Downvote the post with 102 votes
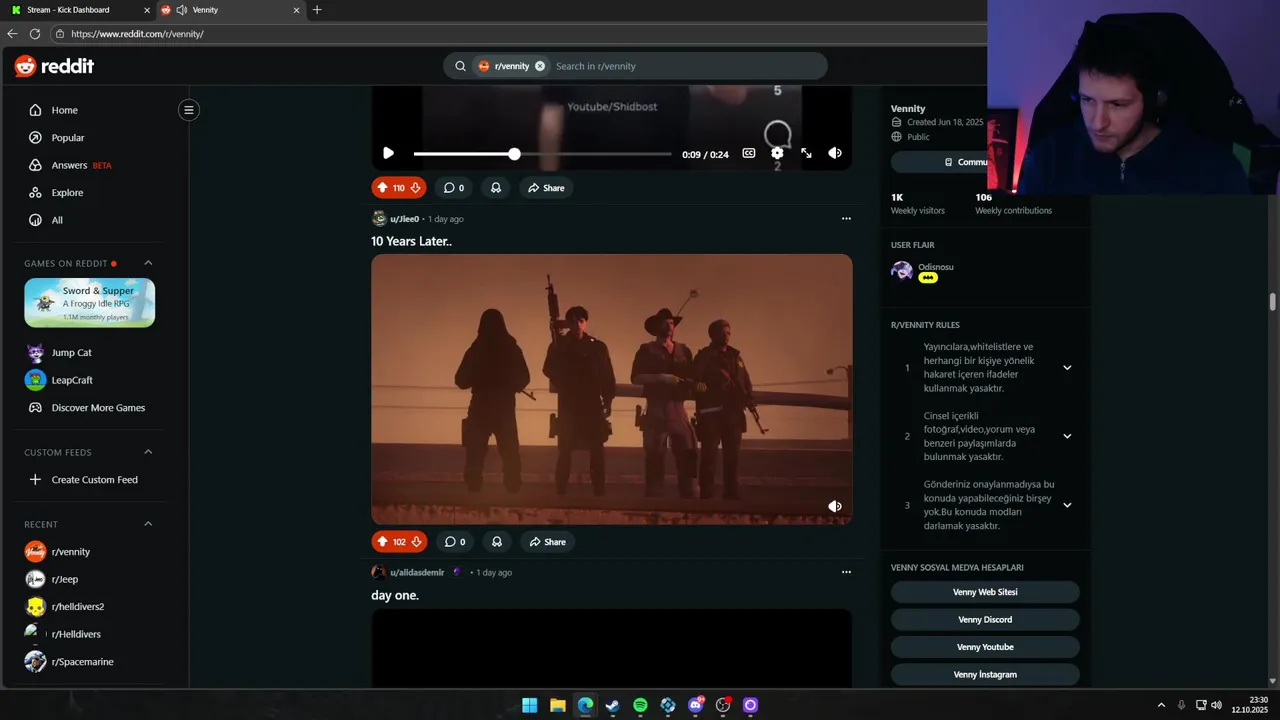 click(417, 542)
